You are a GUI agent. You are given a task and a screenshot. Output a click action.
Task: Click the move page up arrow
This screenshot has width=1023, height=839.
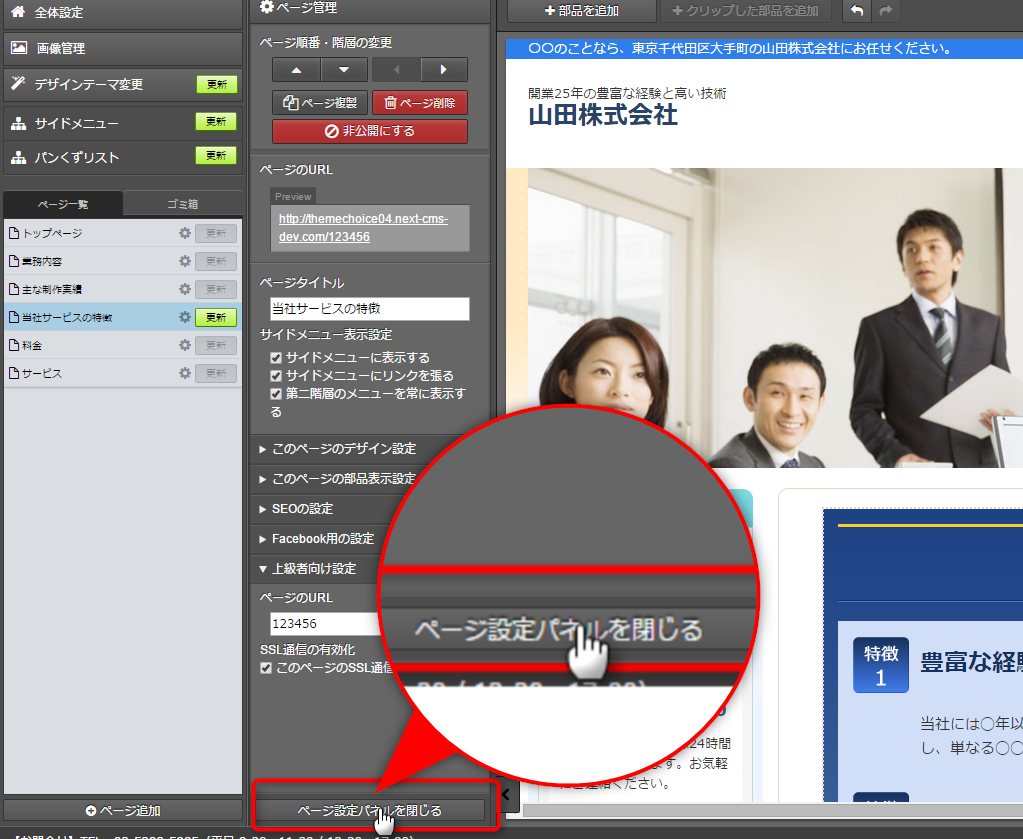click(297, 70)
